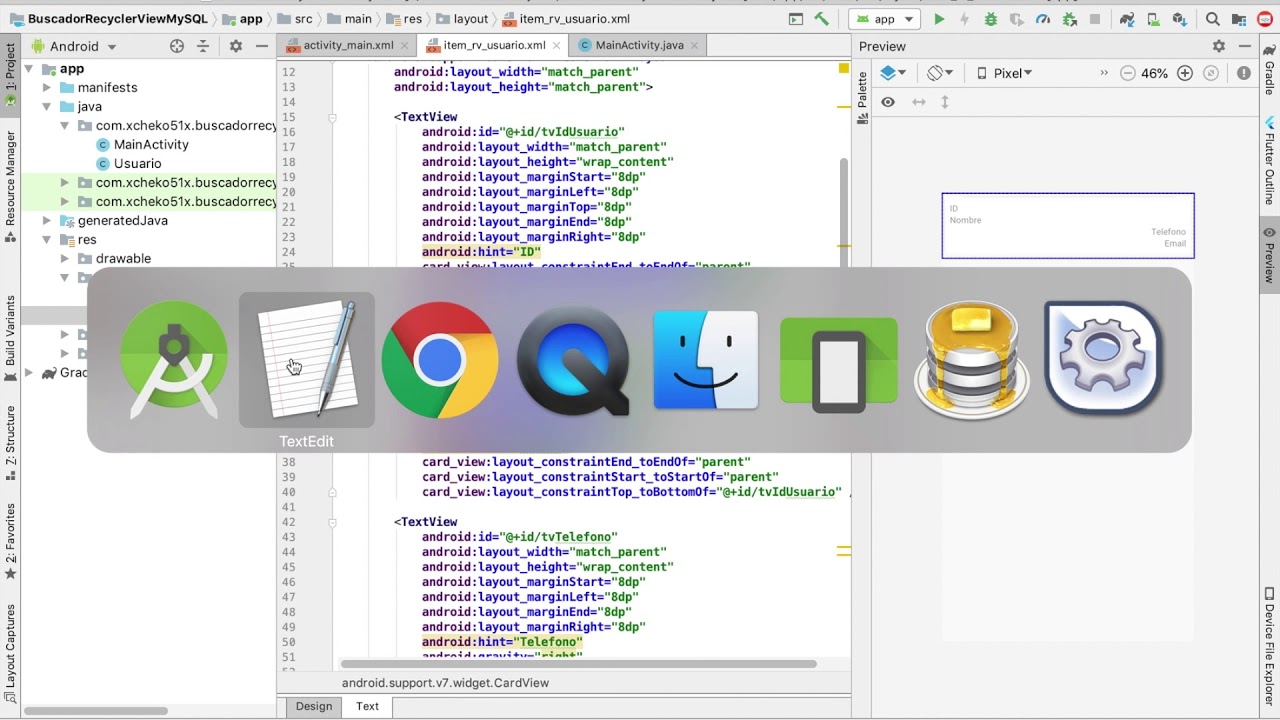Expand the generatedJava folder

coord(47,221)
